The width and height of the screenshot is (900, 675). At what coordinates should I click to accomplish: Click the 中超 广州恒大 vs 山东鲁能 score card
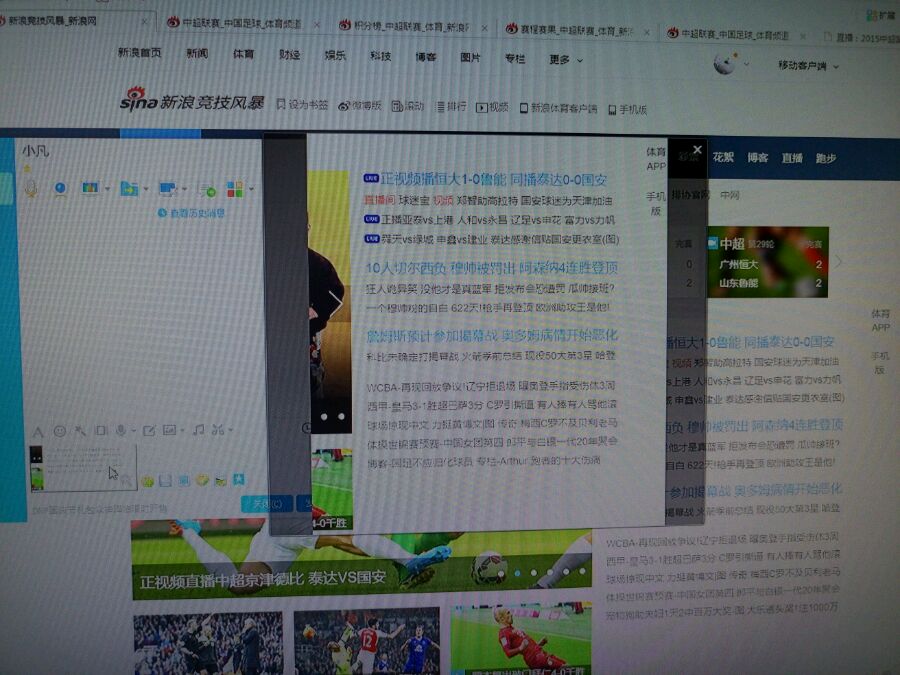(x=767, y=263)
